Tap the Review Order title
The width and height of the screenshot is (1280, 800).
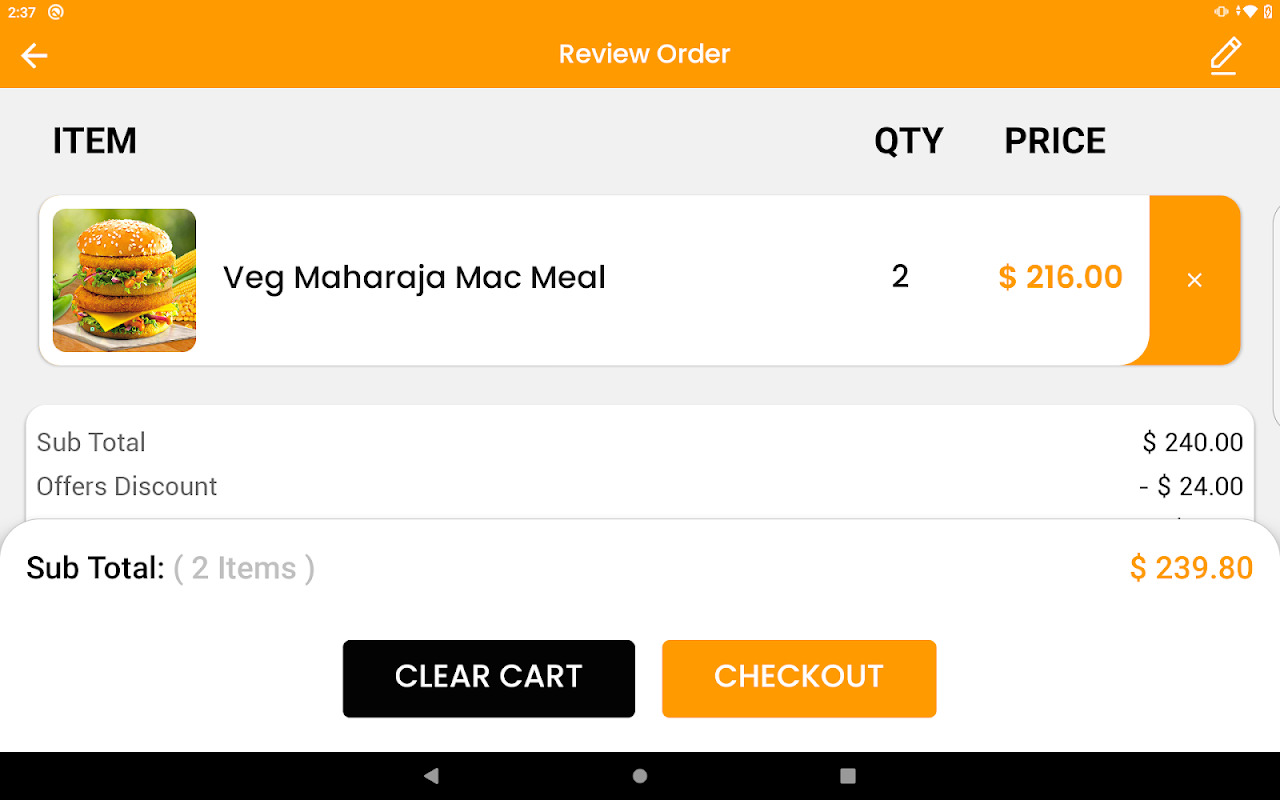644,54
